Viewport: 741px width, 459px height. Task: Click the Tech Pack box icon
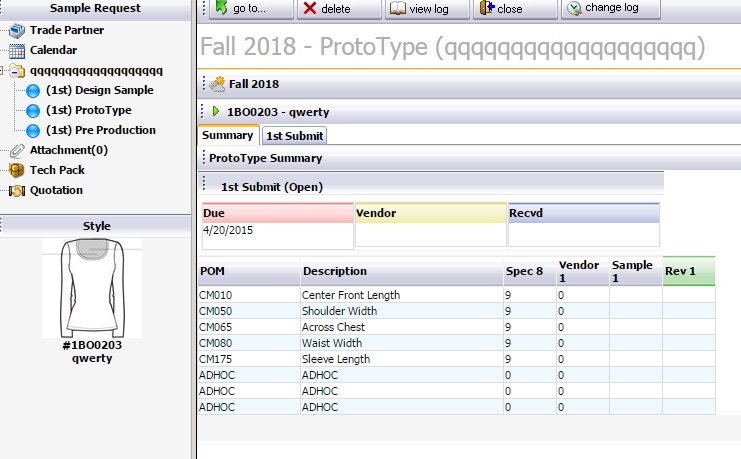(x=17, y=170)
